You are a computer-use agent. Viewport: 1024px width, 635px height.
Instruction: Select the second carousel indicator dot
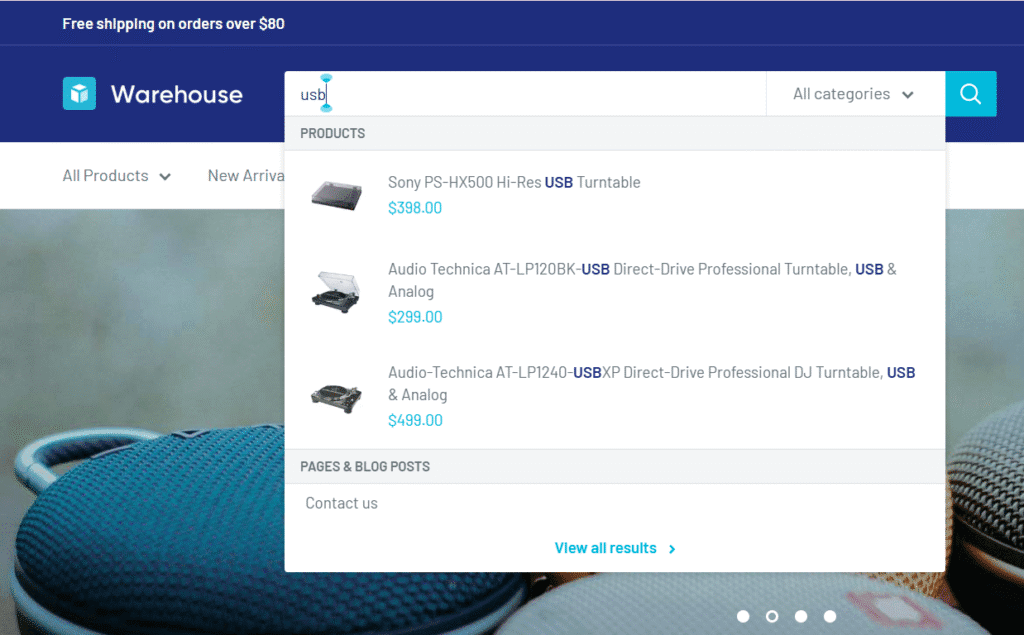(x=772, y=616)
